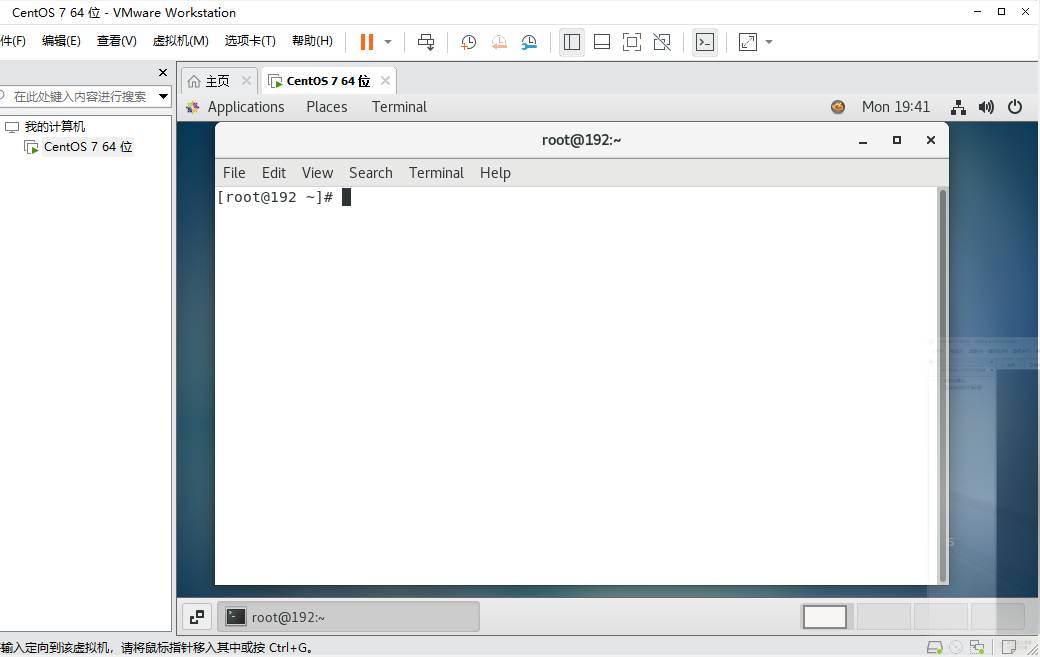1040x657 pixels.
Task: Open the library search filter dropdown
Action: point(163,97)
